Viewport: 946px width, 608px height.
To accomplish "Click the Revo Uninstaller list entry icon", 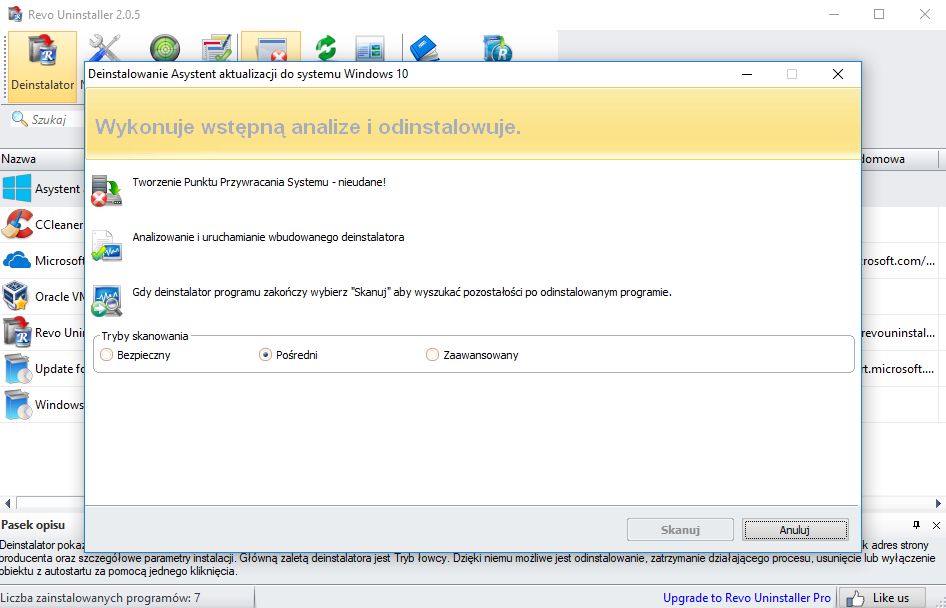I will (x=17, y=332).
